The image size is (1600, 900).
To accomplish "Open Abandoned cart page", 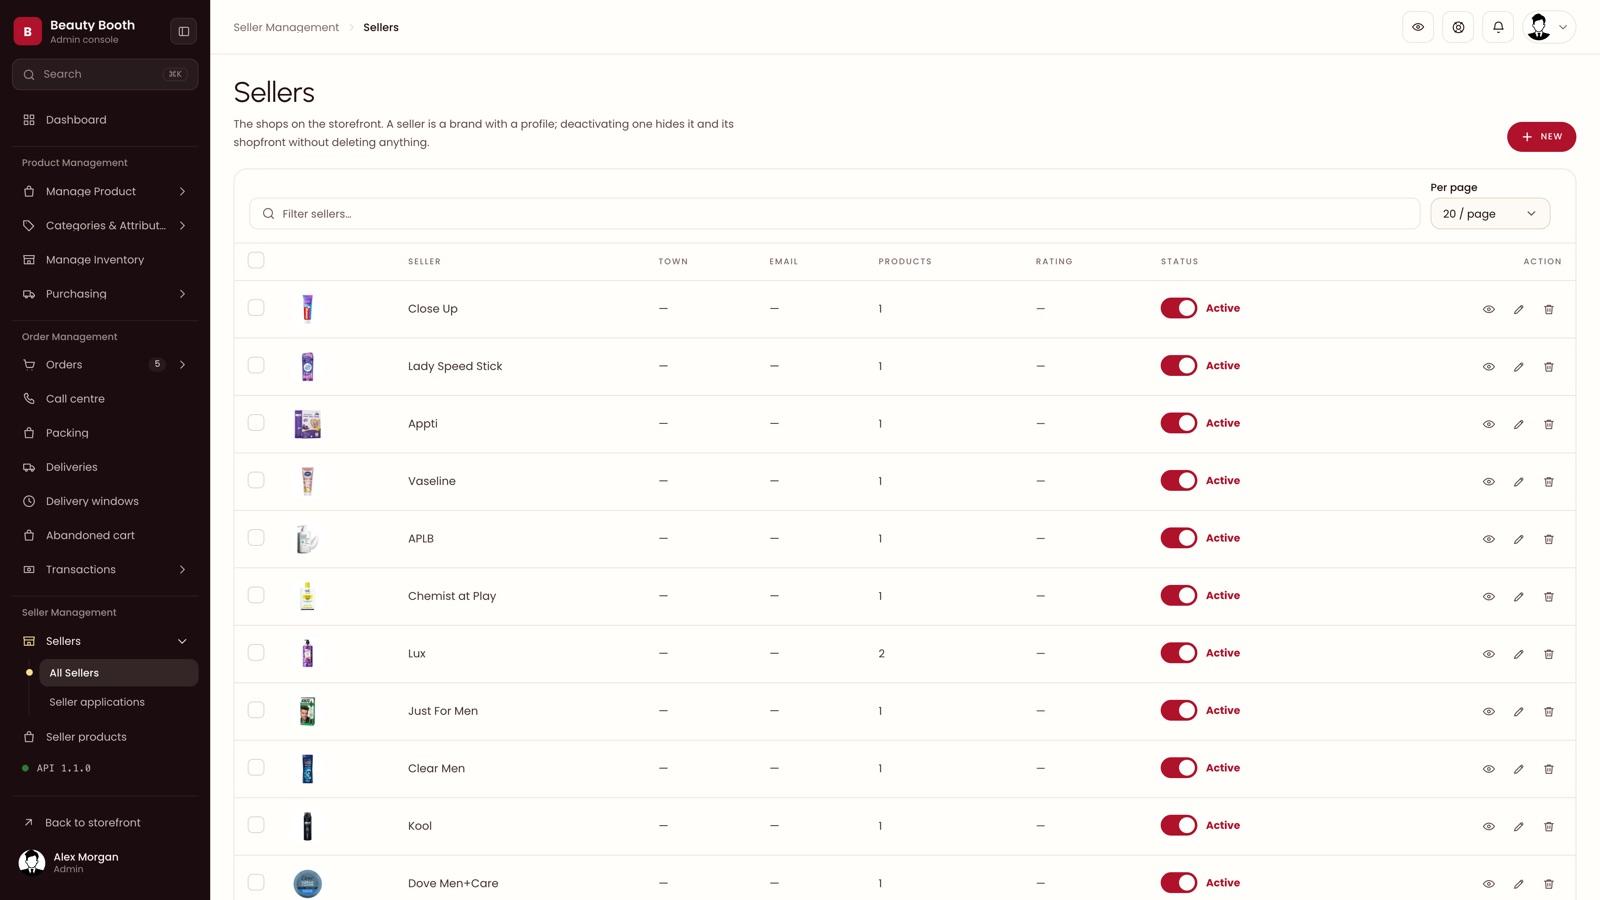I will (105, 536).
